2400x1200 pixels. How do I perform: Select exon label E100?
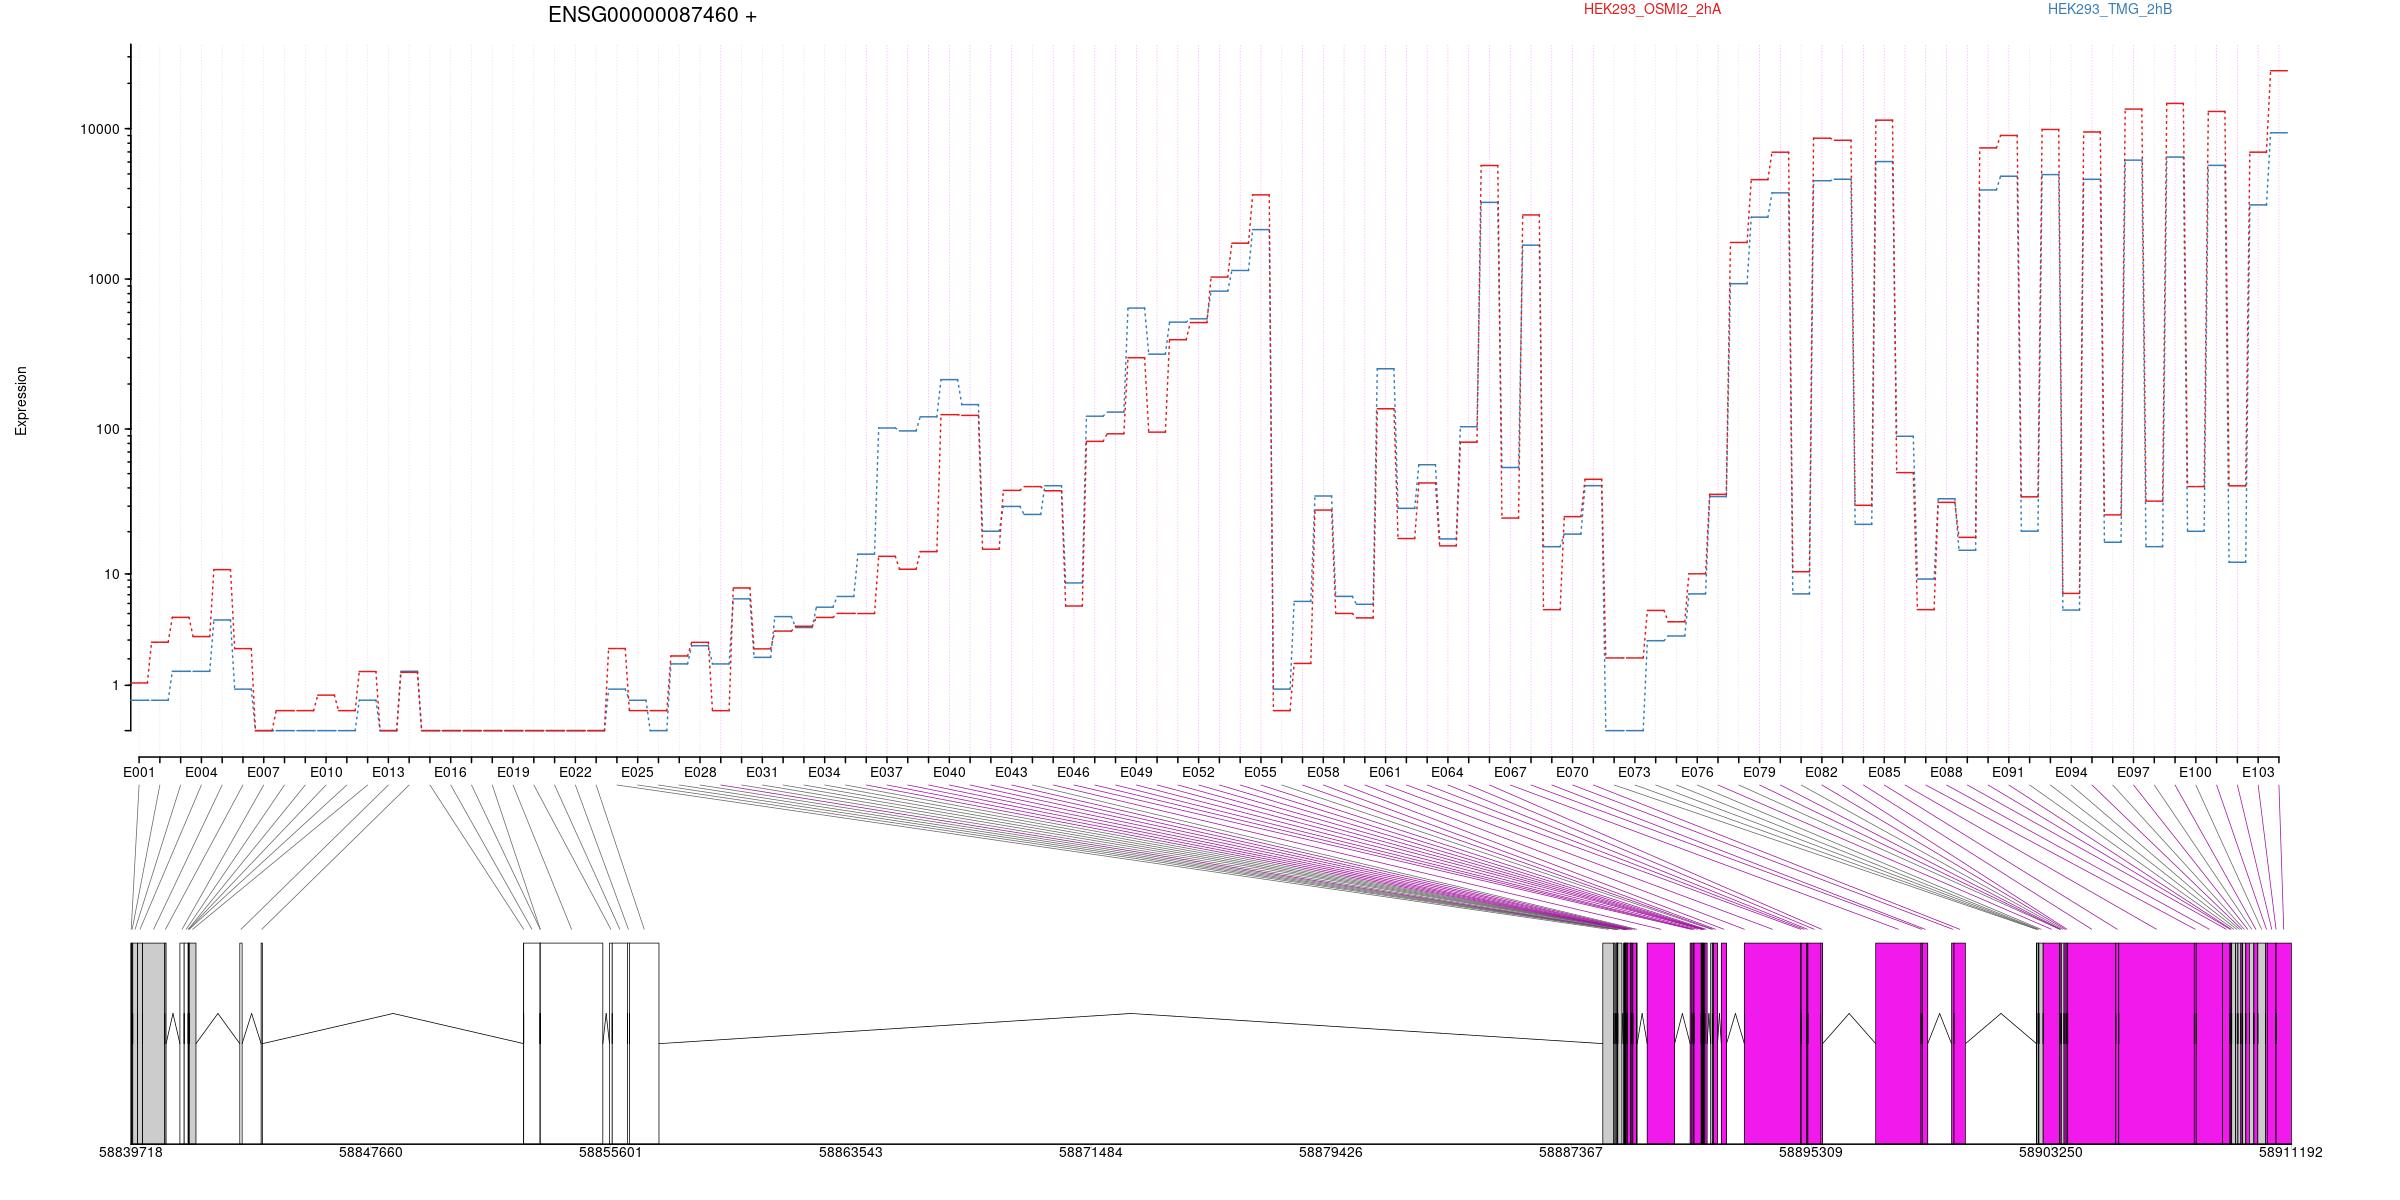point(2195,773)
